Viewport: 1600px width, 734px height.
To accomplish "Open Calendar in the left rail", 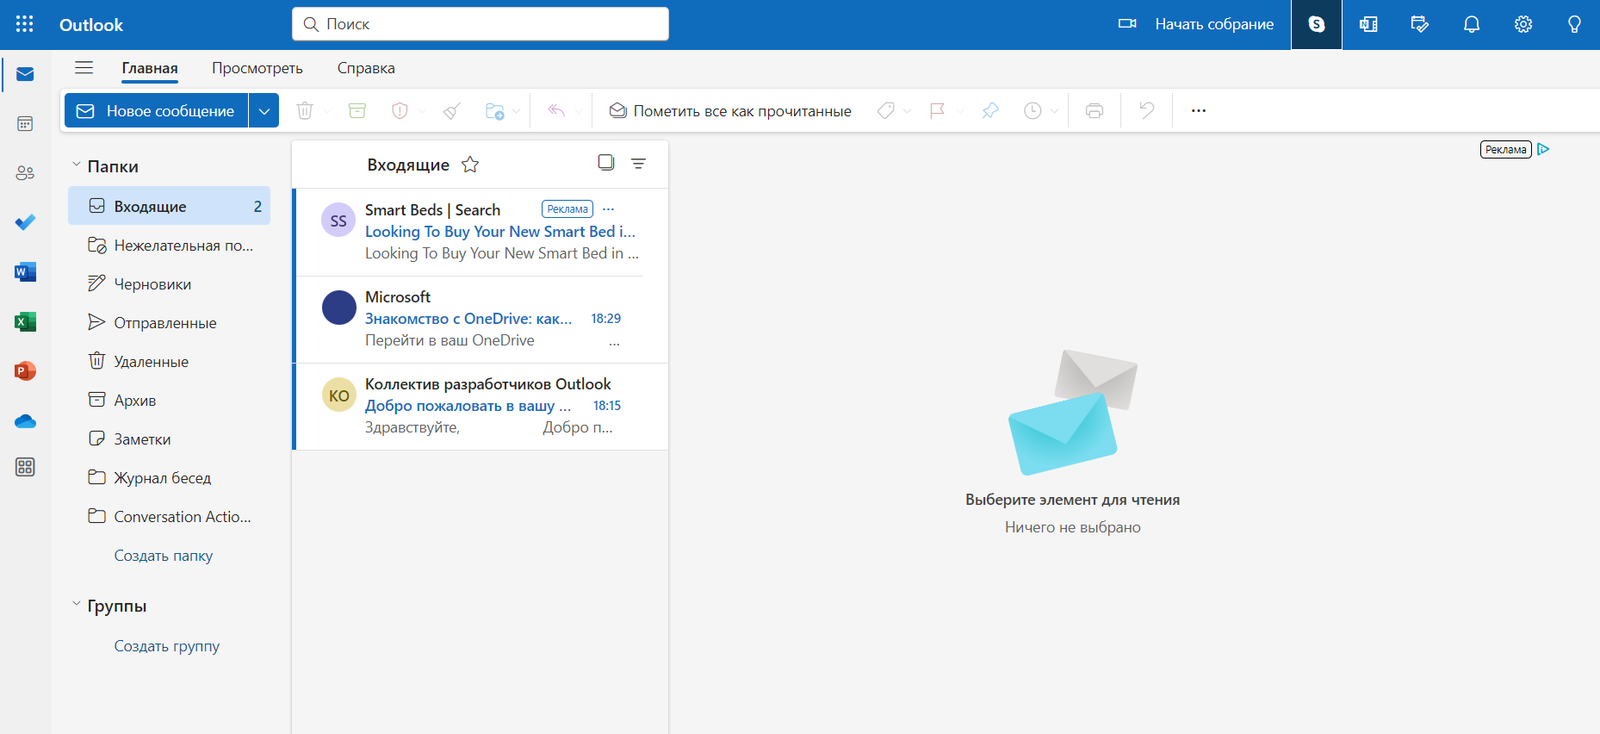I will click(25, 124).
